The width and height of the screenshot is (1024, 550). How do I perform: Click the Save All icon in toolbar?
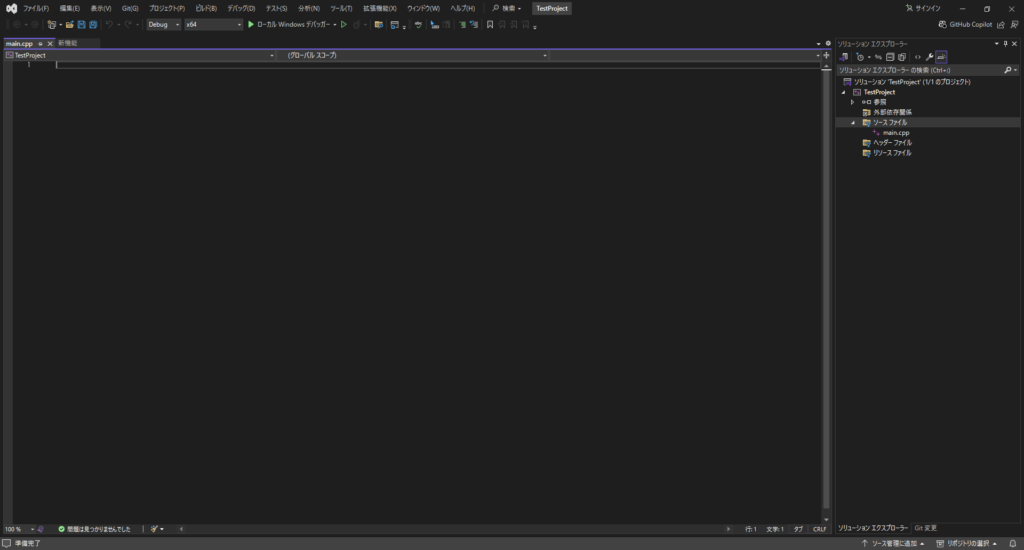click(93, 24)
